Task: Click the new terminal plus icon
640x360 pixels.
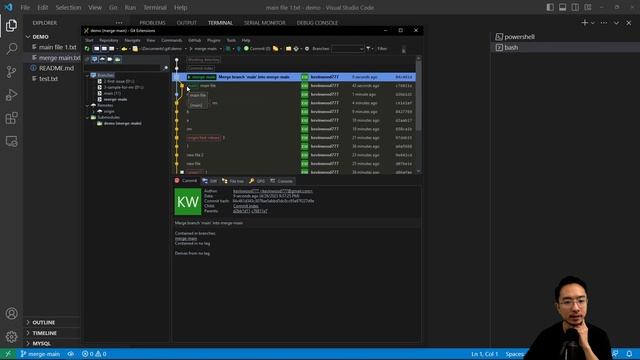Action: (584, 23)
